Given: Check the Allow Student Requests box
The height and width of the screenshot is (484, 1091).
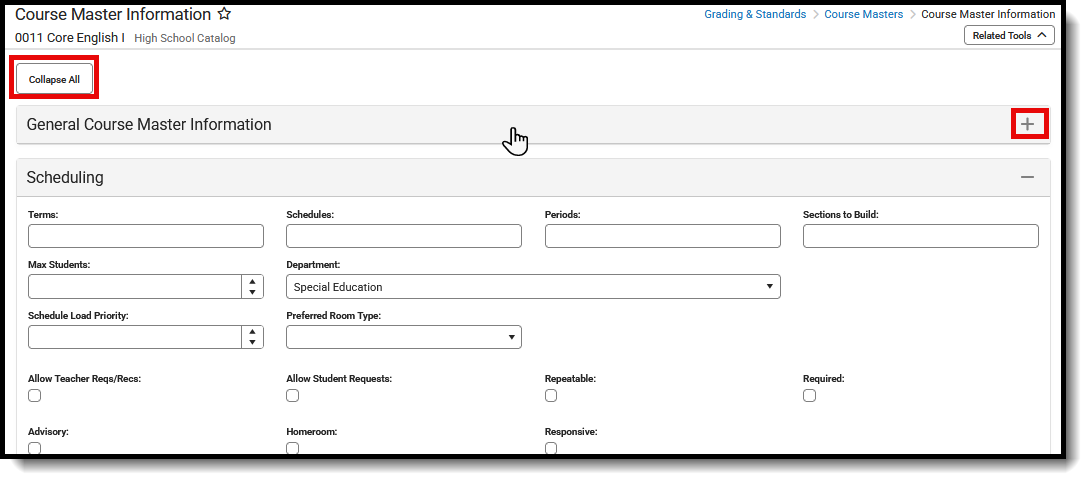Looking at the screenshot, I should [293, 396].
